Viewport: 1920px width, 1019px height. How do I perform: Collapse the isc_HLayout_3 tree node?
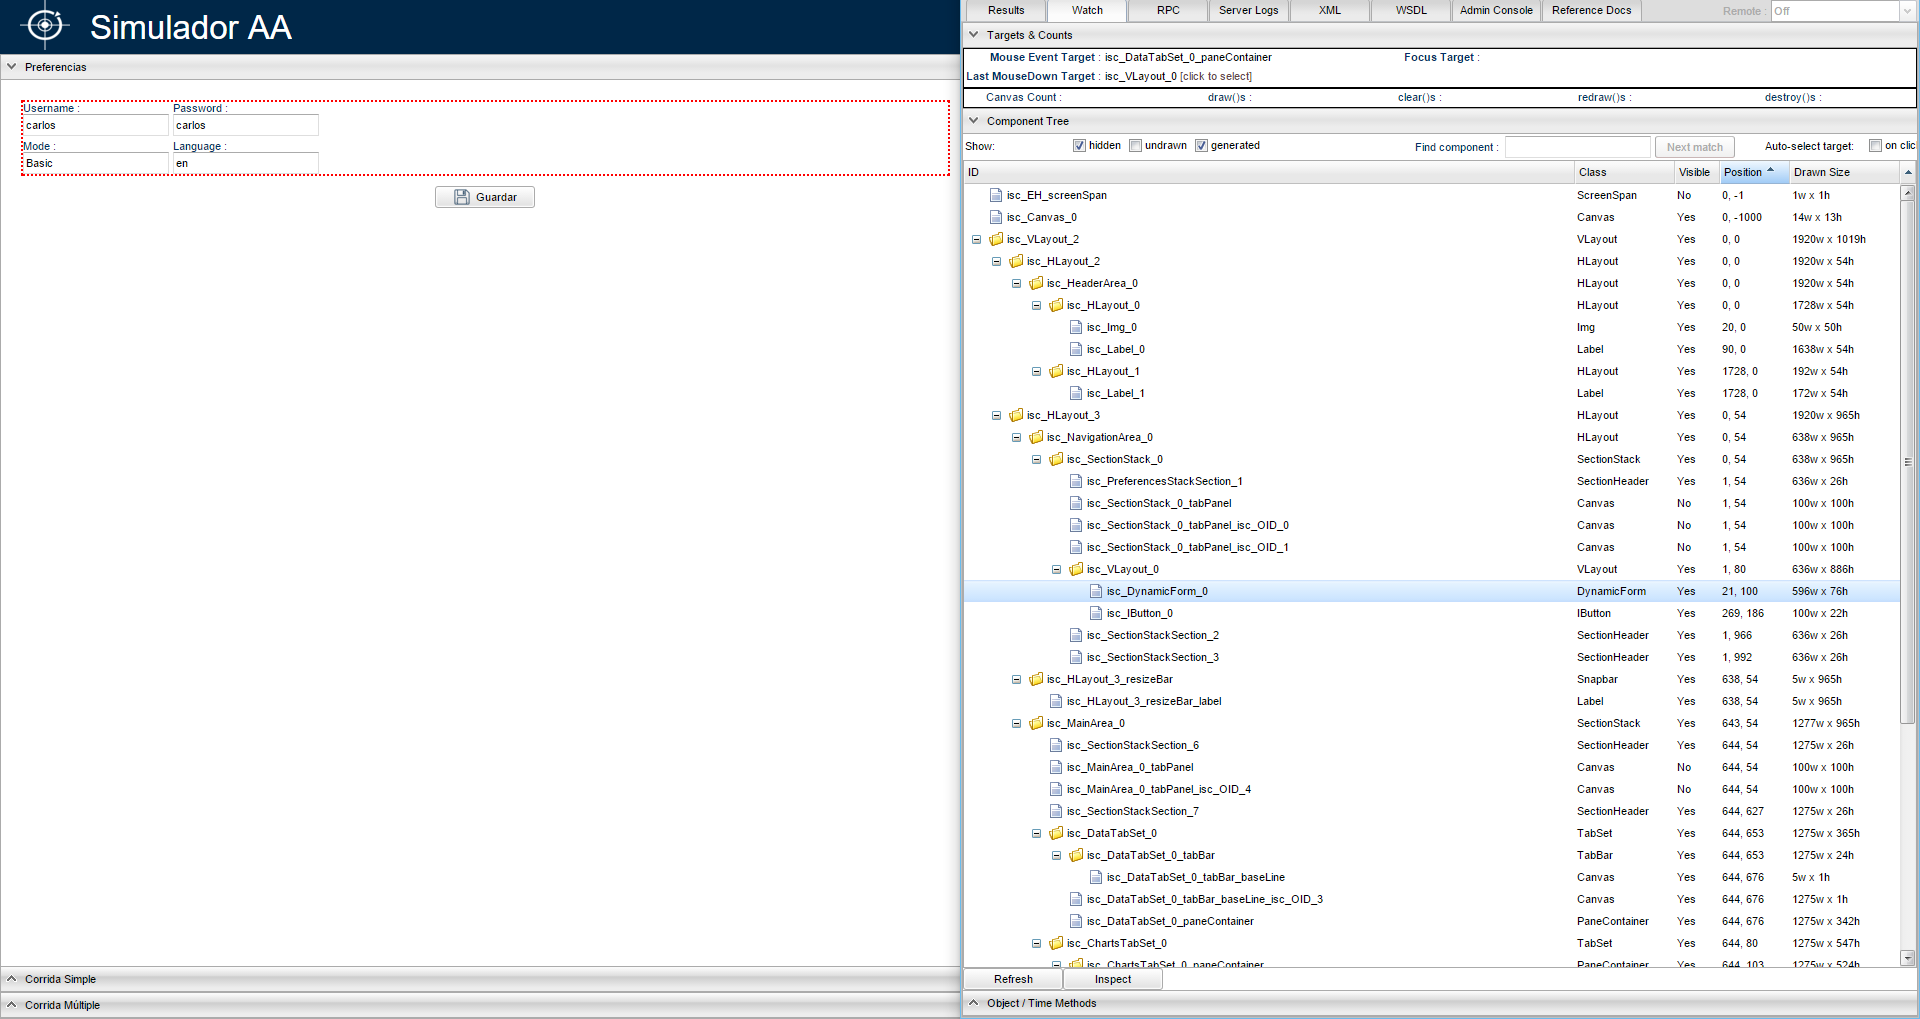[996, 415]
